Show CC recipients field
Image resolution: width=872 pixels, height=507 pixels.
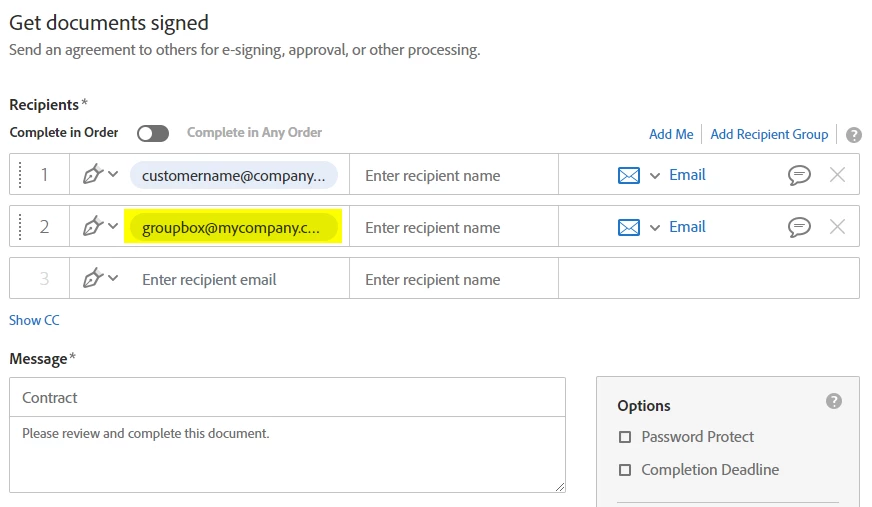coord(34,320)
